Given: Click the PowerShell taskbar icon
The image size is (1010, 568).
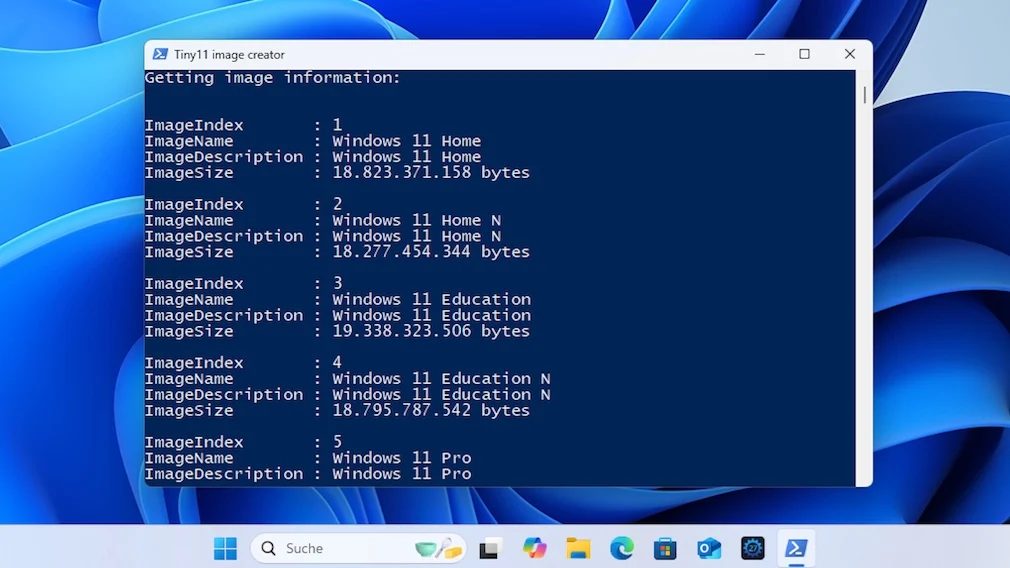Looking at the screenshot, I should [796, 549].
